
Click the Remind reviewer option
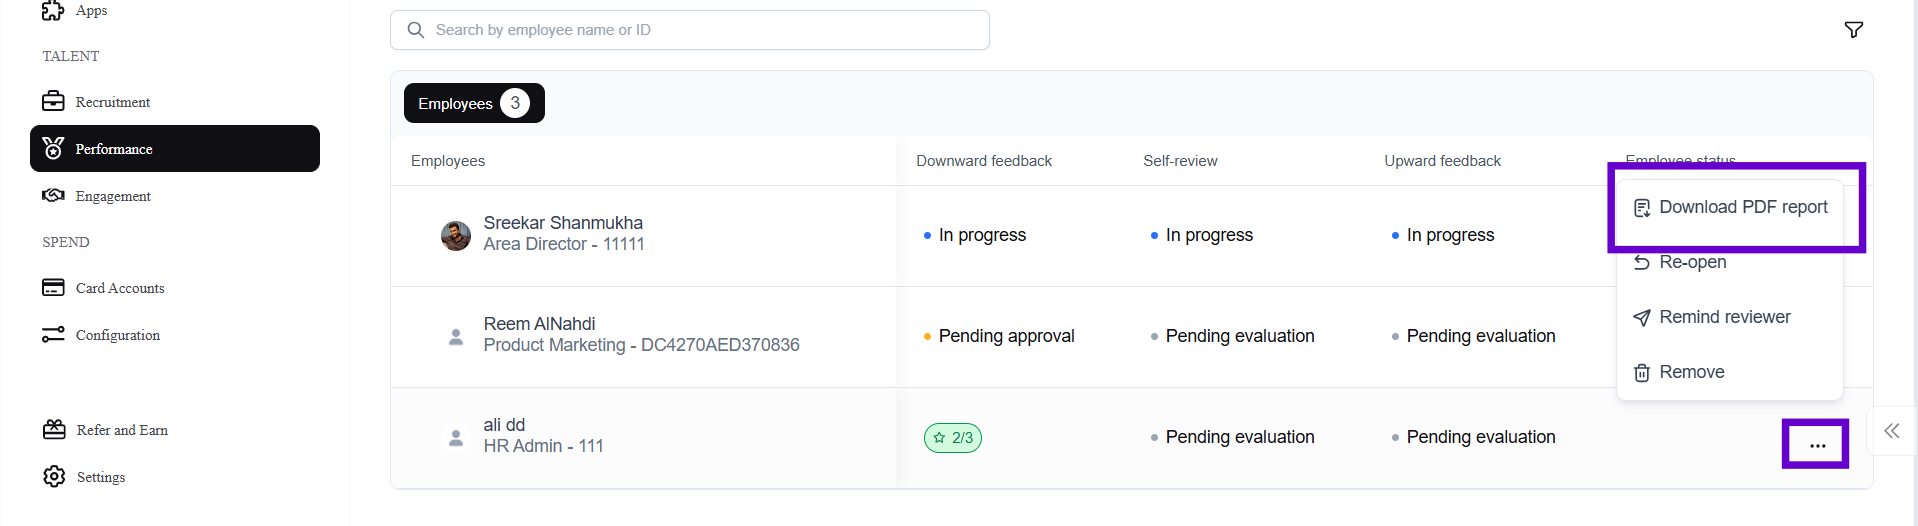pos(1724,317)
